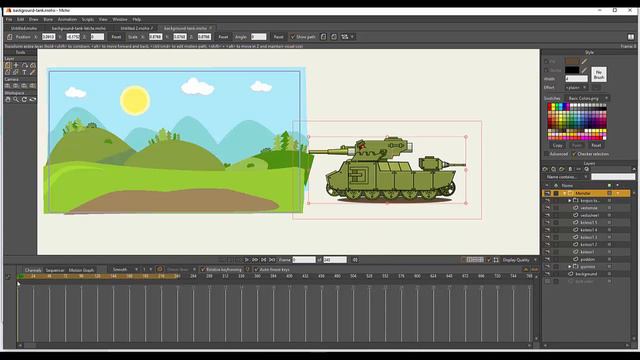Click the Copy button in Style panel
This screenshot has width=640, height=360.
click(x=558, y=145)
